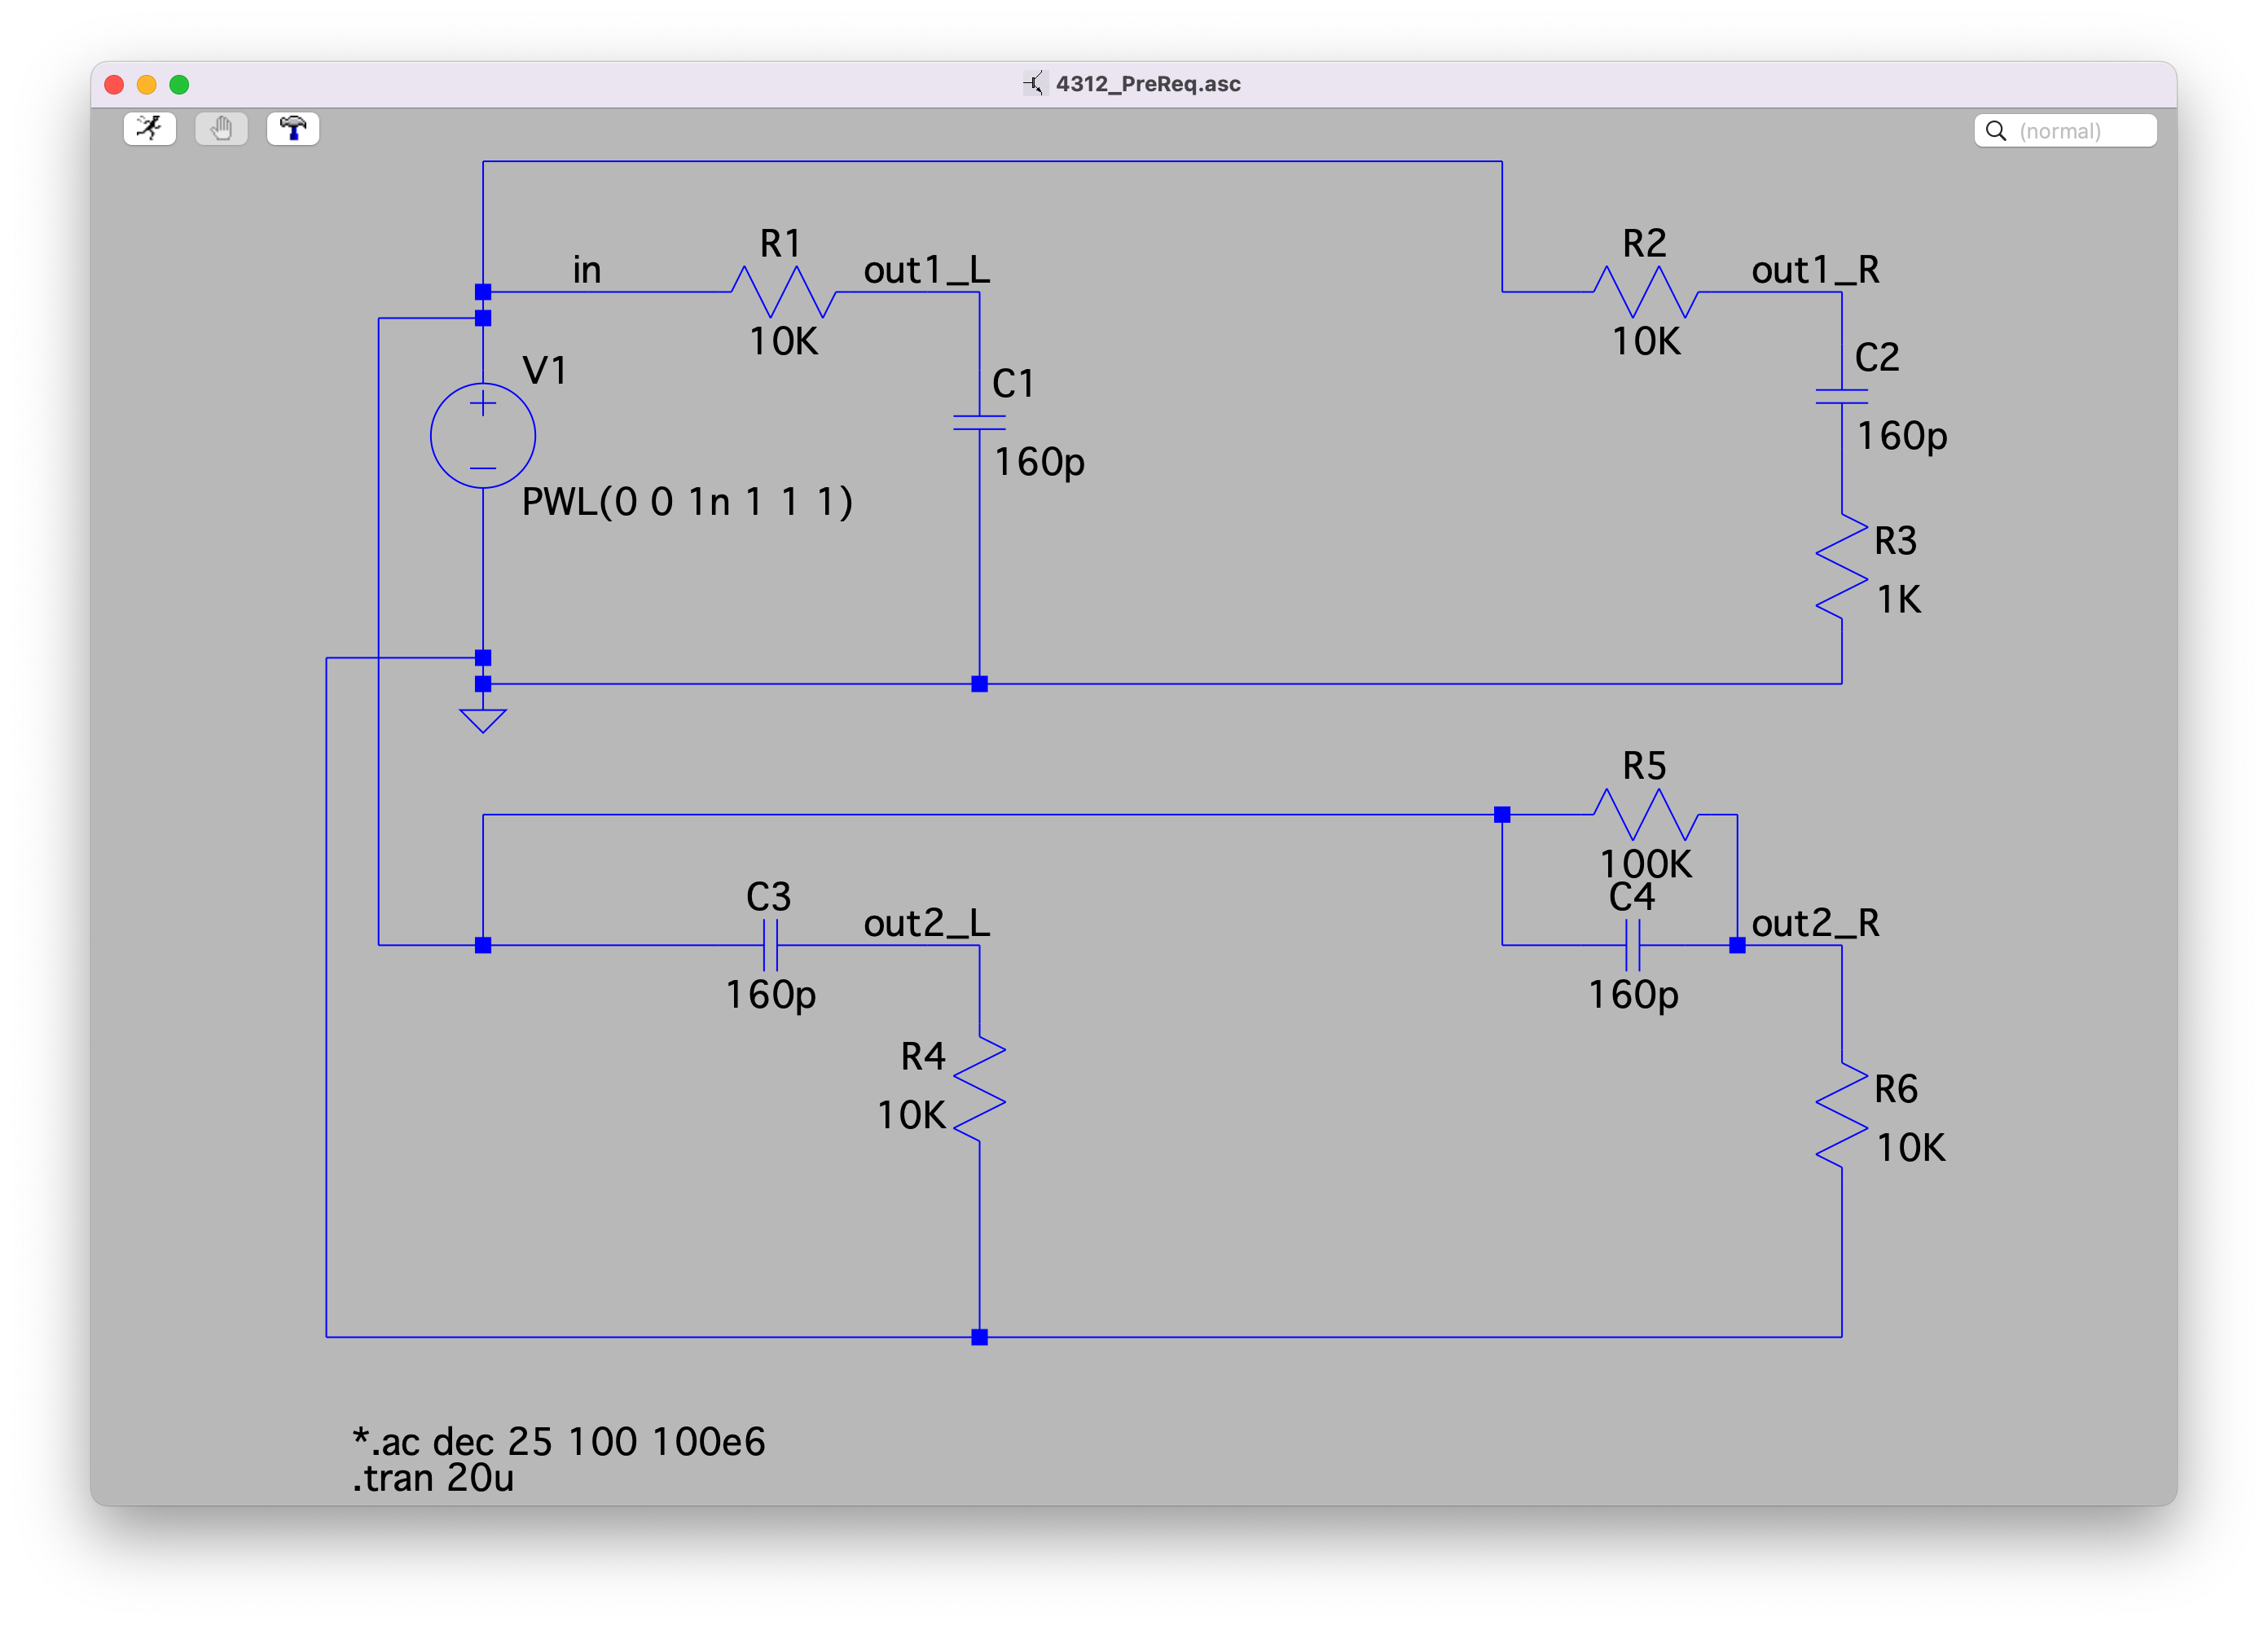Select the V1 voltage source symbol
The width and height of the screenshot is (2268, 1626).
(483, 436)
